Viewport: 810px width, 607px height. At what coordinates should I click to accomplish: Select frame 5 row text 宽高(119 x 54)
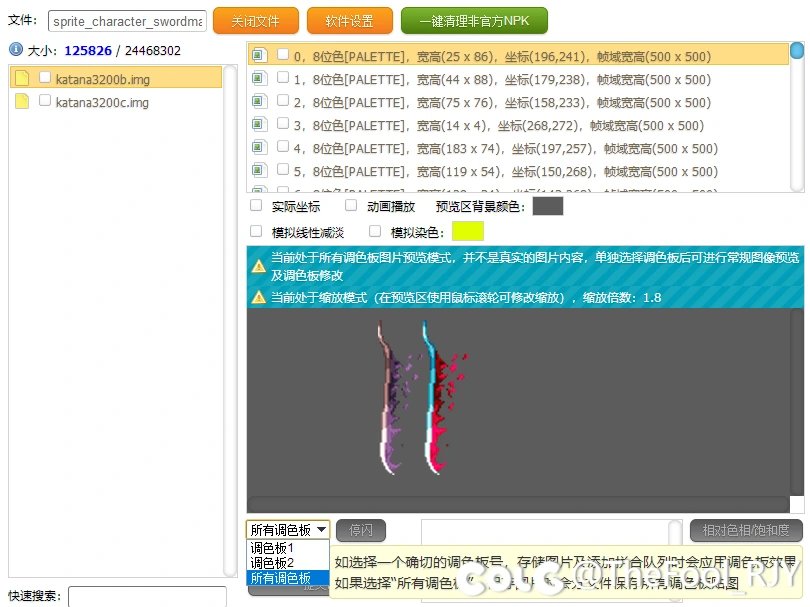coord(461,171)
